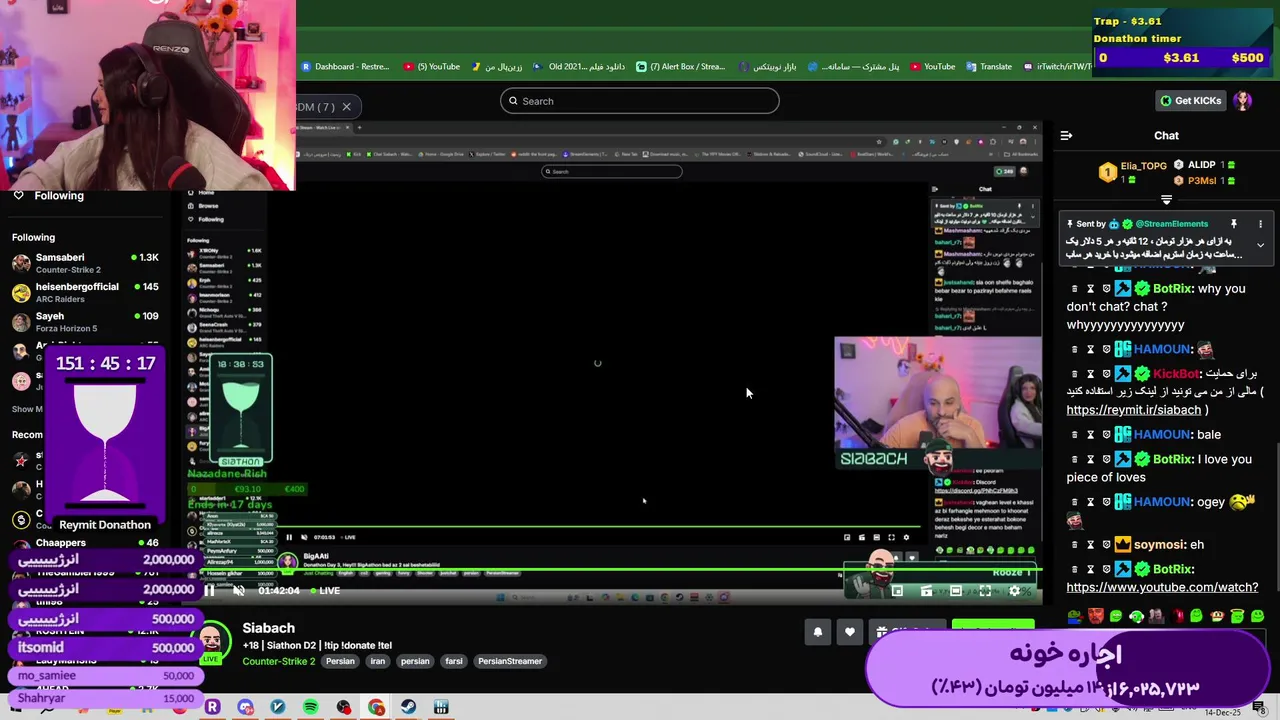
Task: Open the YouTube bookmark next to Translate
Action: (x=932, y=67)
